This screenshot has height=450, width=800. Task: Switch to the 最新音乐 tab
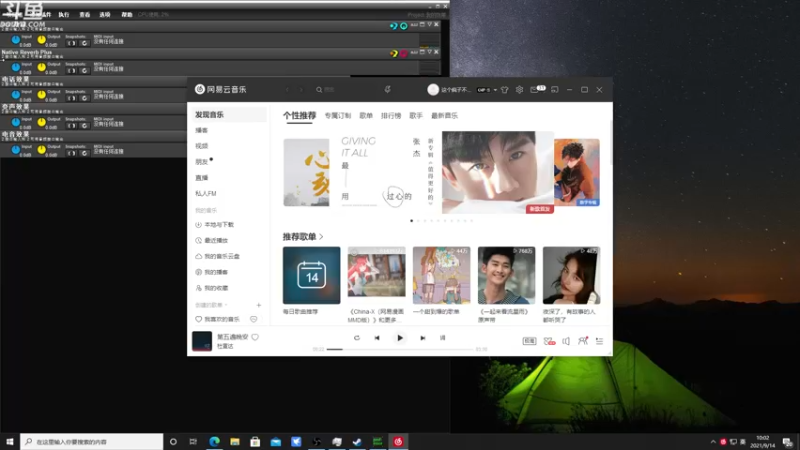pos(444,116)
